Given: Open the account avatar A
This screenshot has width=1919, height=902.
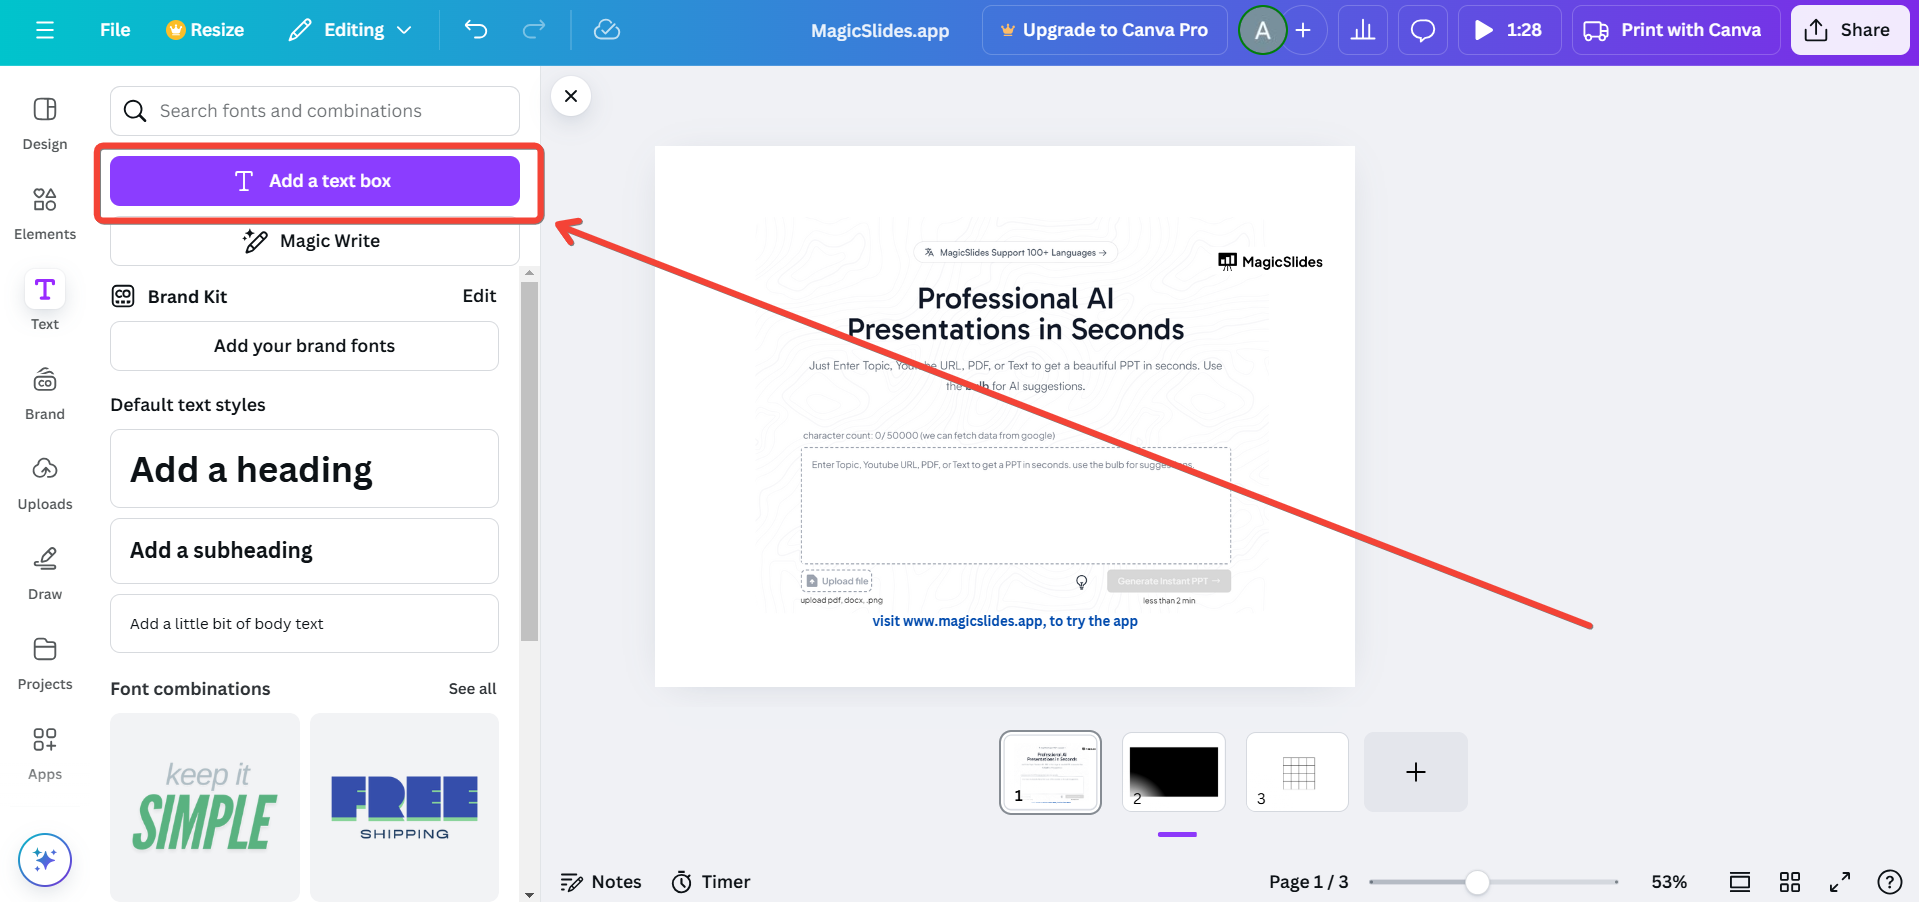Looking at the screenshot, I should [x=1262, y=30].
